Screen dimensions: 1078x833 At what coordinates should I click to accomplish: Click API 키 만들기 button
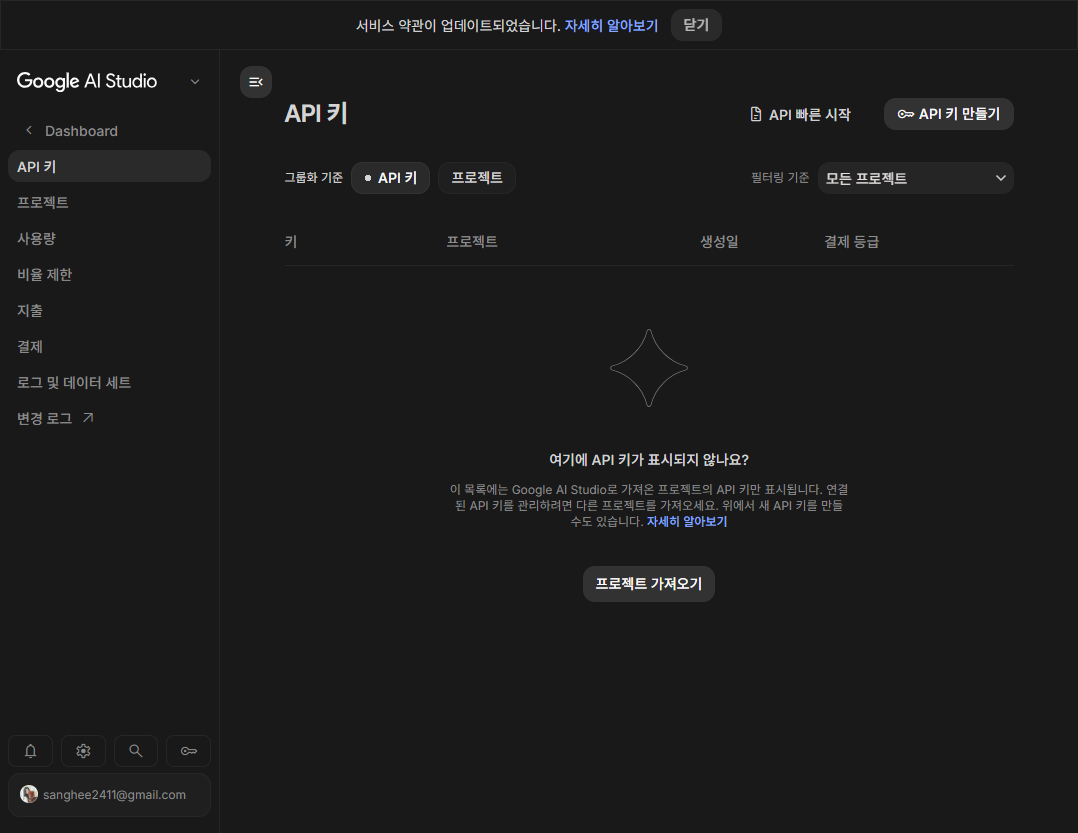coord(948,114)
